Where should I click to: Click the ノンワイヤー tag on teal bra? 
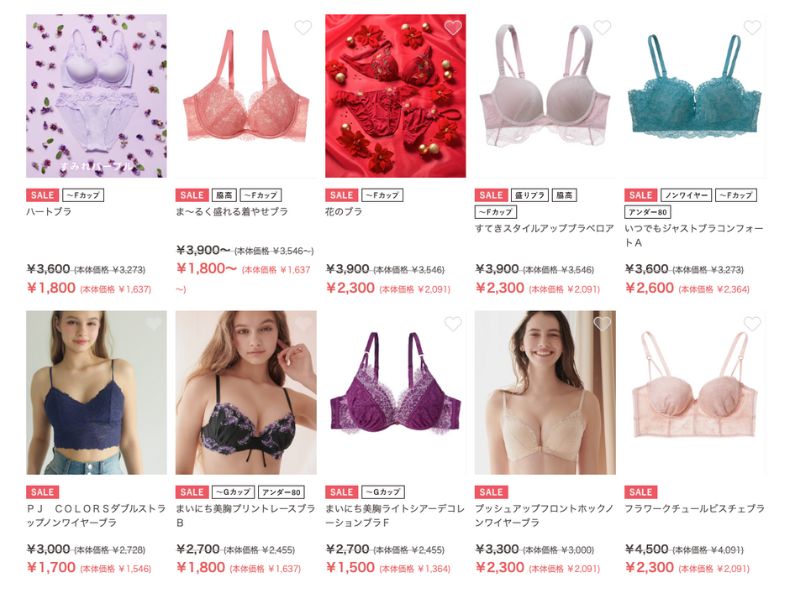pyautogui.click(x=686, y=195)
